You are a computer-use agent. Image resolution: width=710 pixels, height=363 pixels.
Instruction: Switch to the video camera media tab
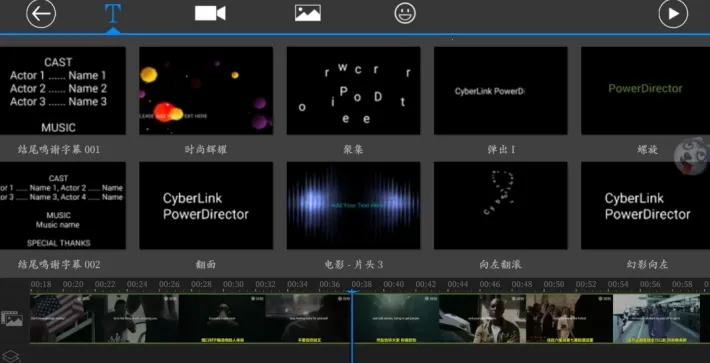click(x=210, y=13)
